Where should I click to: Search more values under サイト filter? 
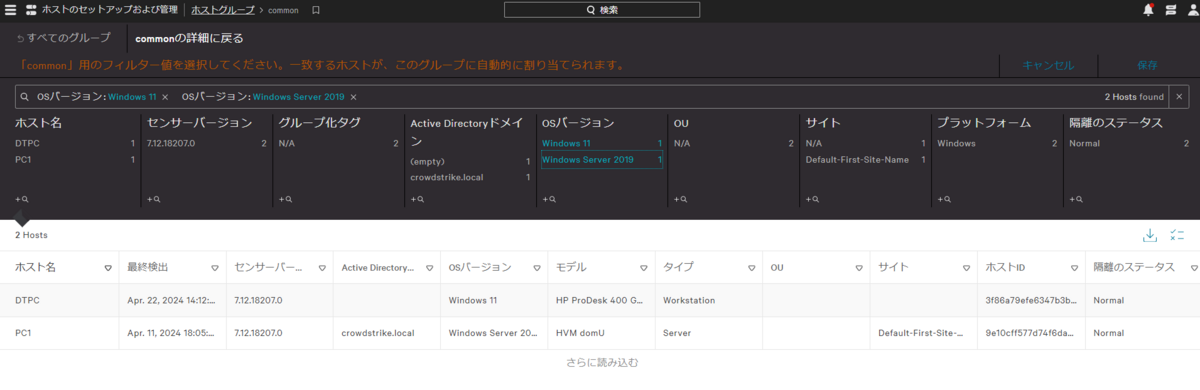812,199
